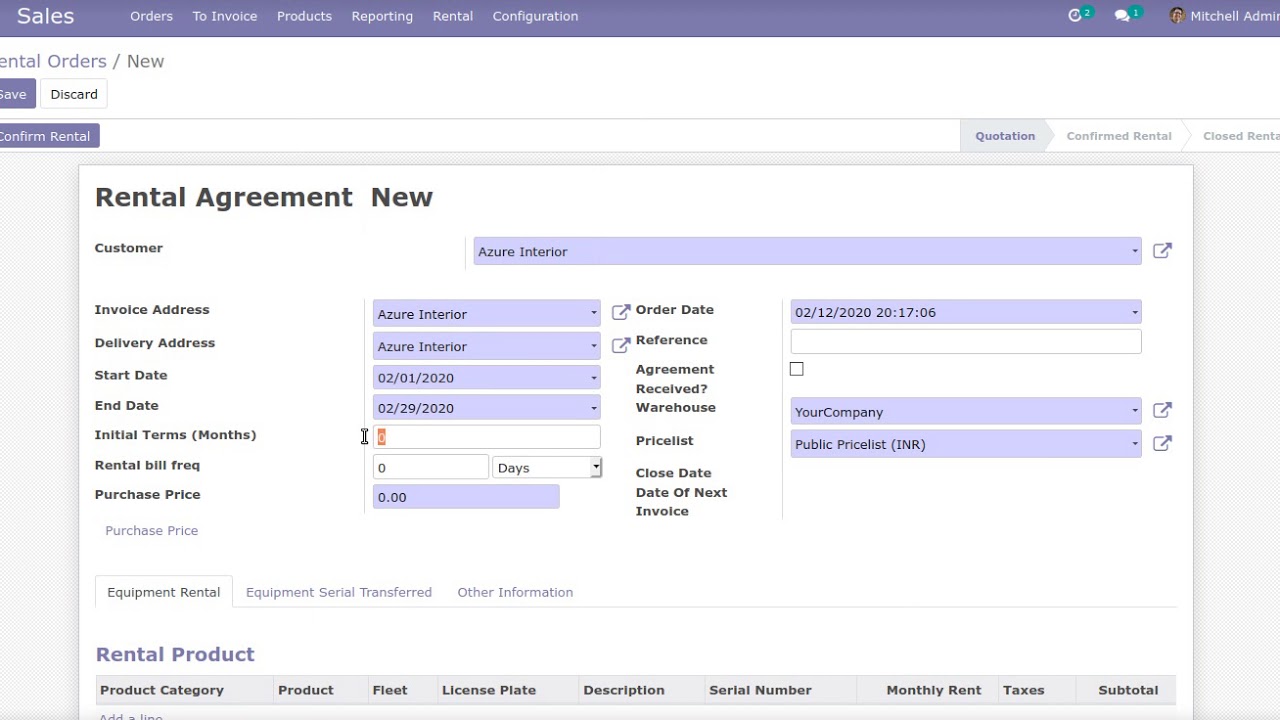Click the Purchase Price label below form

pyautogui.click(x=152, y=531)
